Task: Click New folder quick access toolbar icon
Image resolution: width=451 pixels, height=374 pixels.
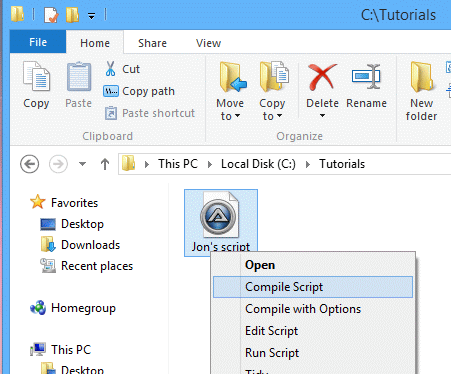Action: tap(72, 15)
